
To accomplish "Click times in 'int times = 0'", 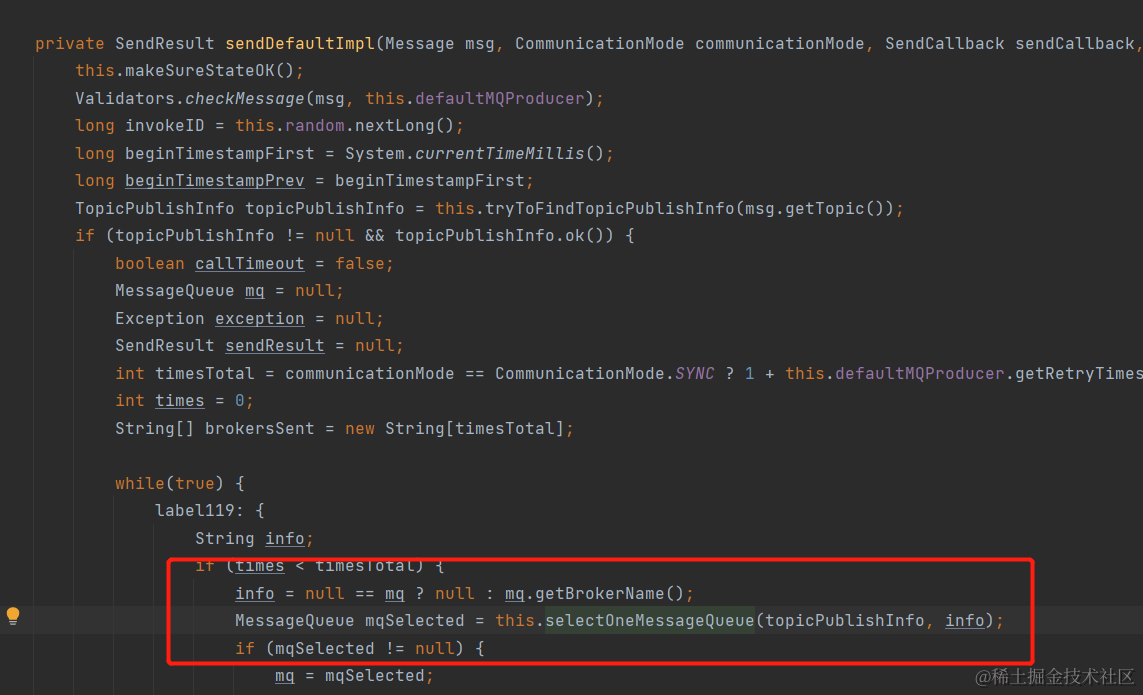I will pyautogui.click(x=179, y=401).
